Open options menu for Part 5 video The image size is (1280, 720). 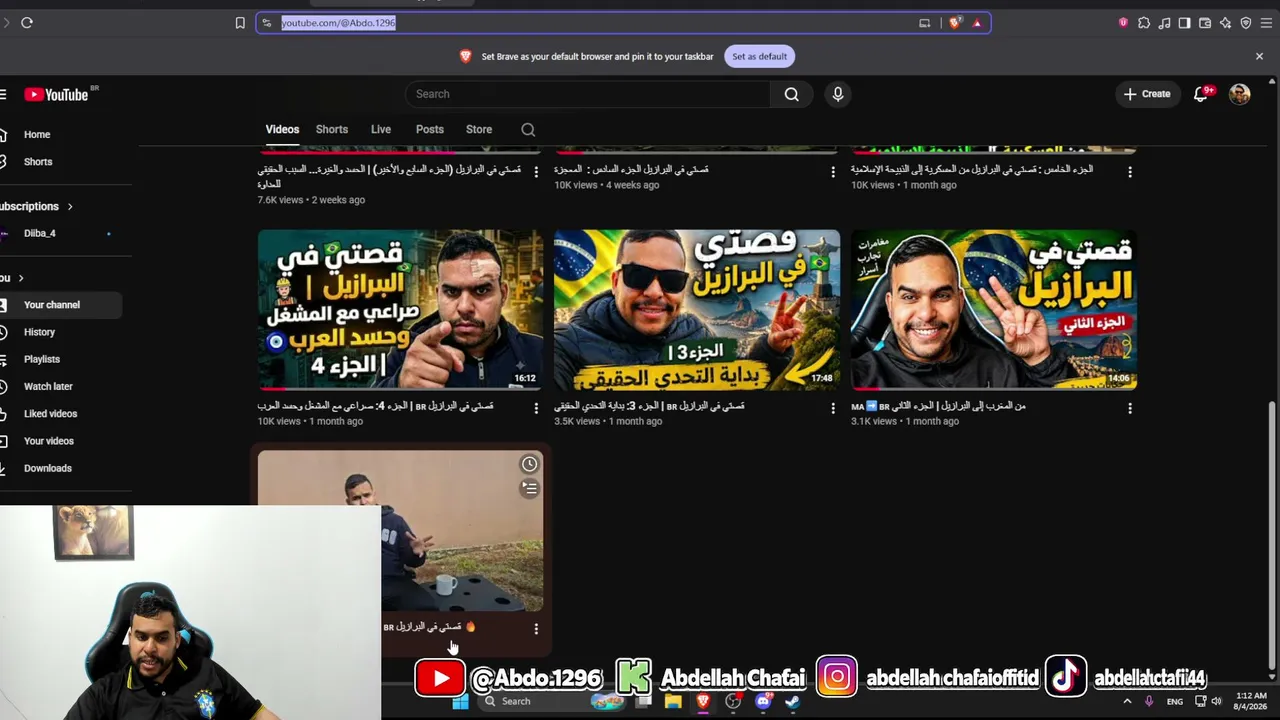click(1130, 172)
